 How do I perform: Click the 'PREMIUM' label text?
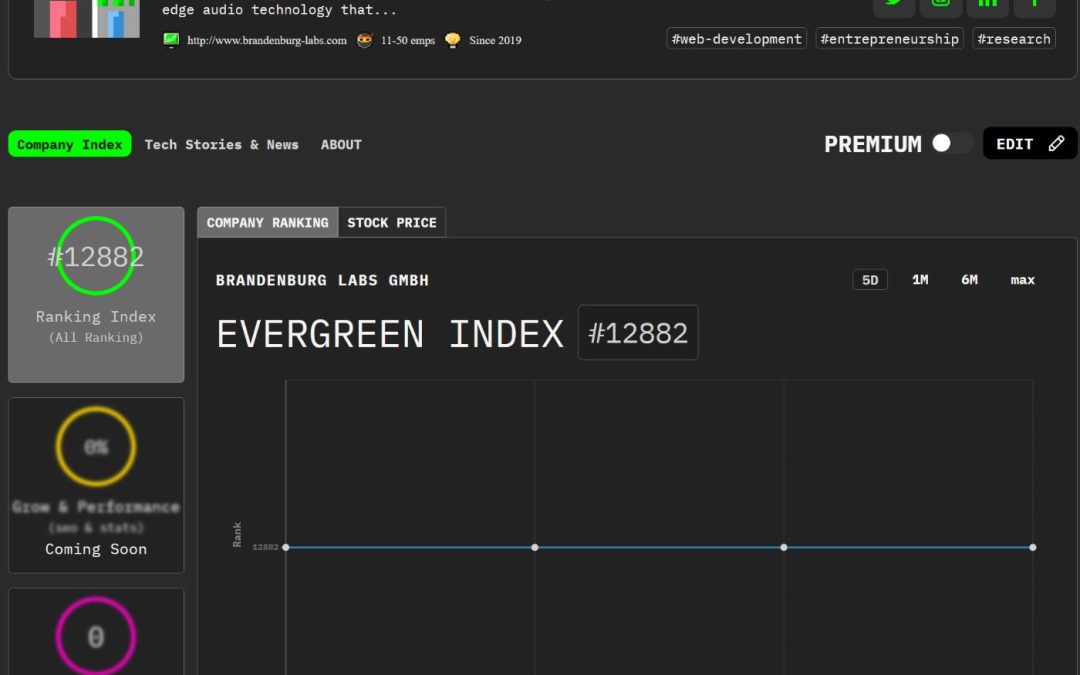pyautogui.click(x=873, y=144)
